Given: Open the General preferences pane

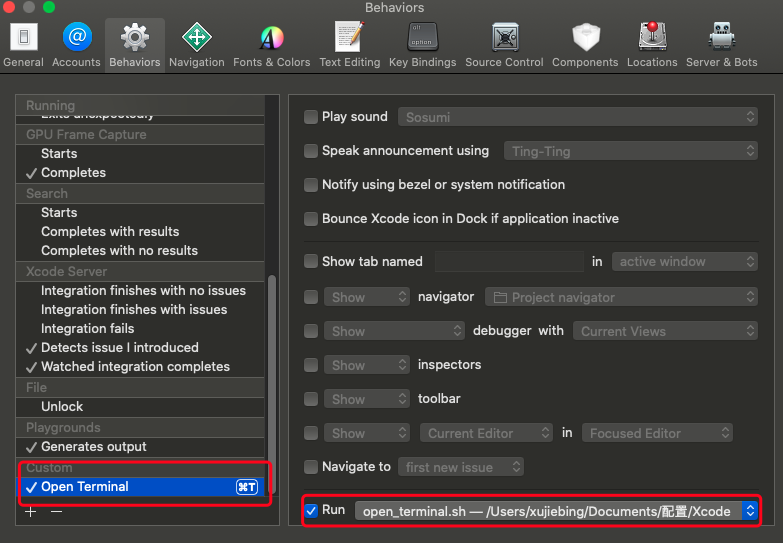Looking at the screenshot, I should point(23,45).
